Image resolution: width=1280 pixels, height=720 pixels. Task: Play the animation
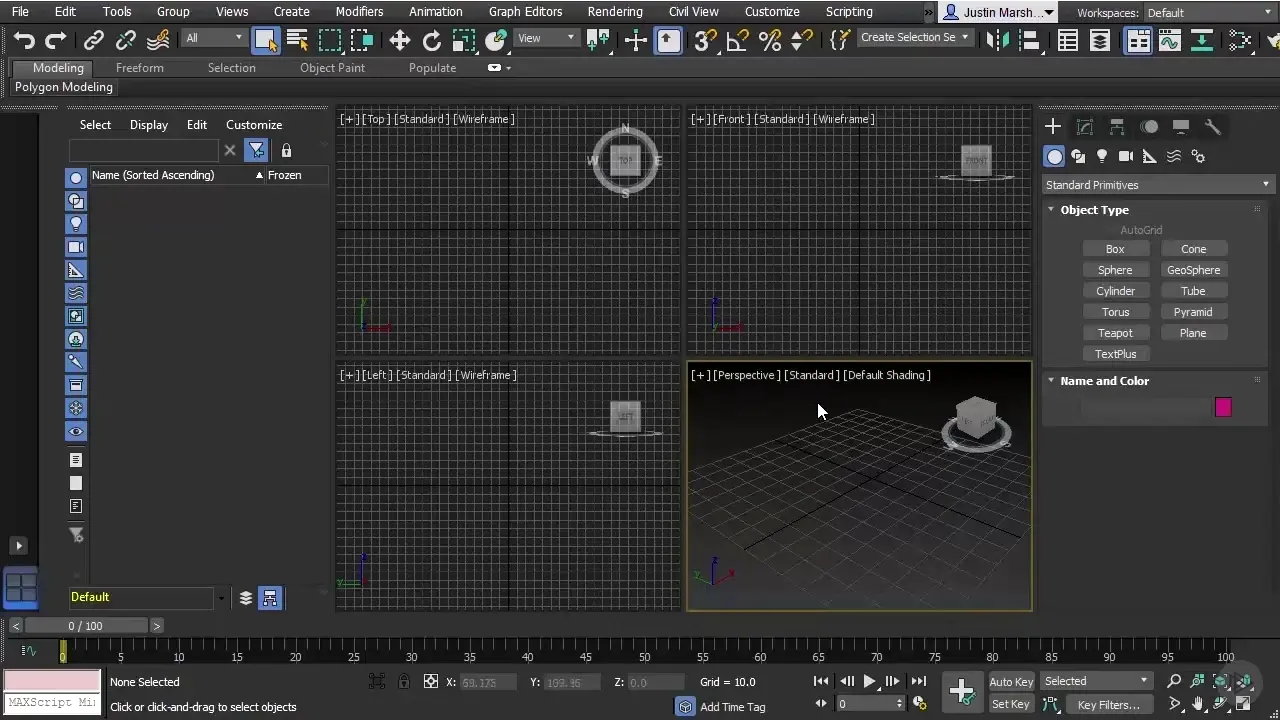coord(868,681)
